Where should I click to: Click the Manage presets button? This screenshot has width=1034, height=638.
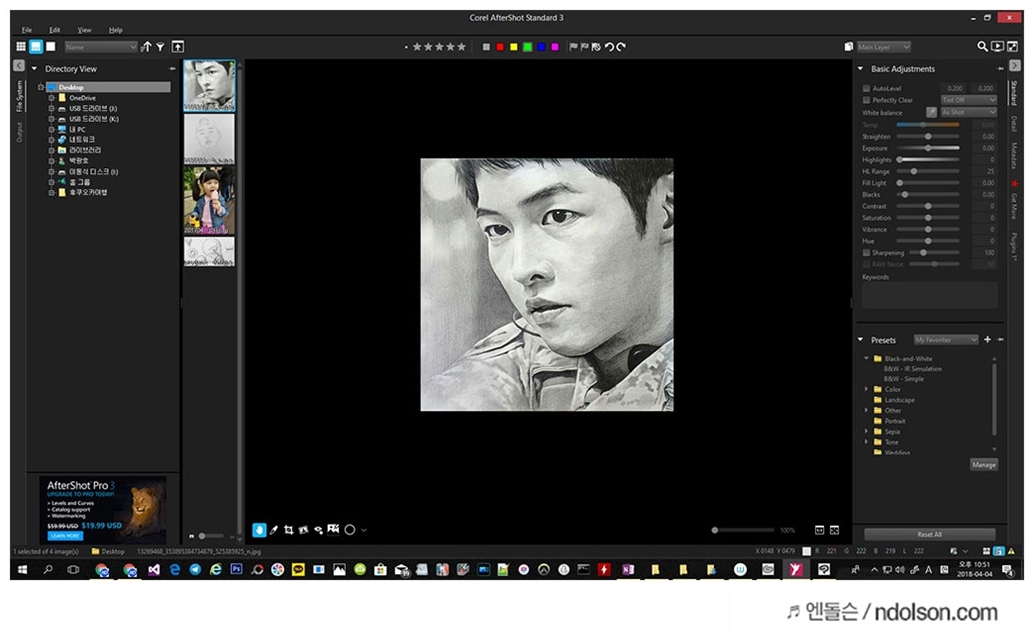pyautogui.click(x=983, y=464)
